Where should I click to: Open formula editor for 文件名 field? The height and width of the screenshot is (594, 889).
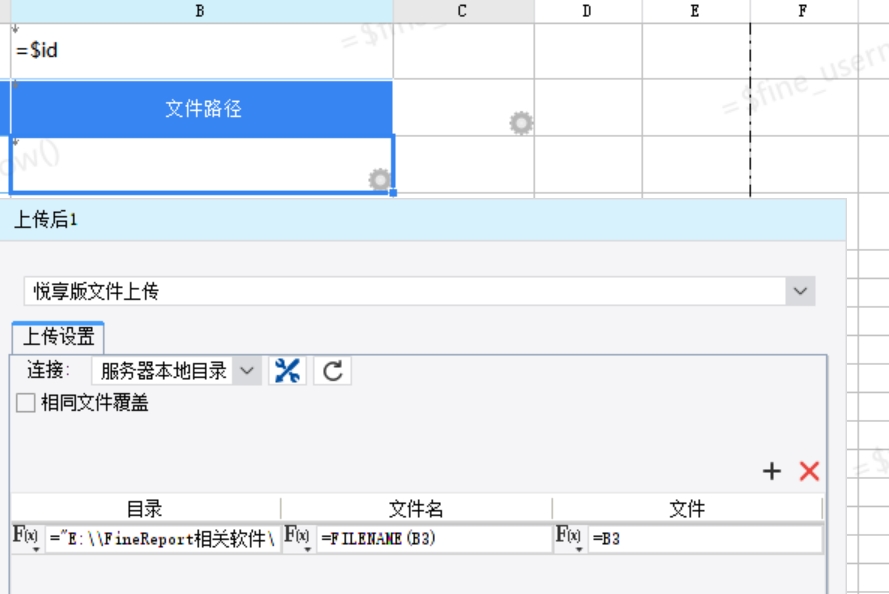coord(298,538)
